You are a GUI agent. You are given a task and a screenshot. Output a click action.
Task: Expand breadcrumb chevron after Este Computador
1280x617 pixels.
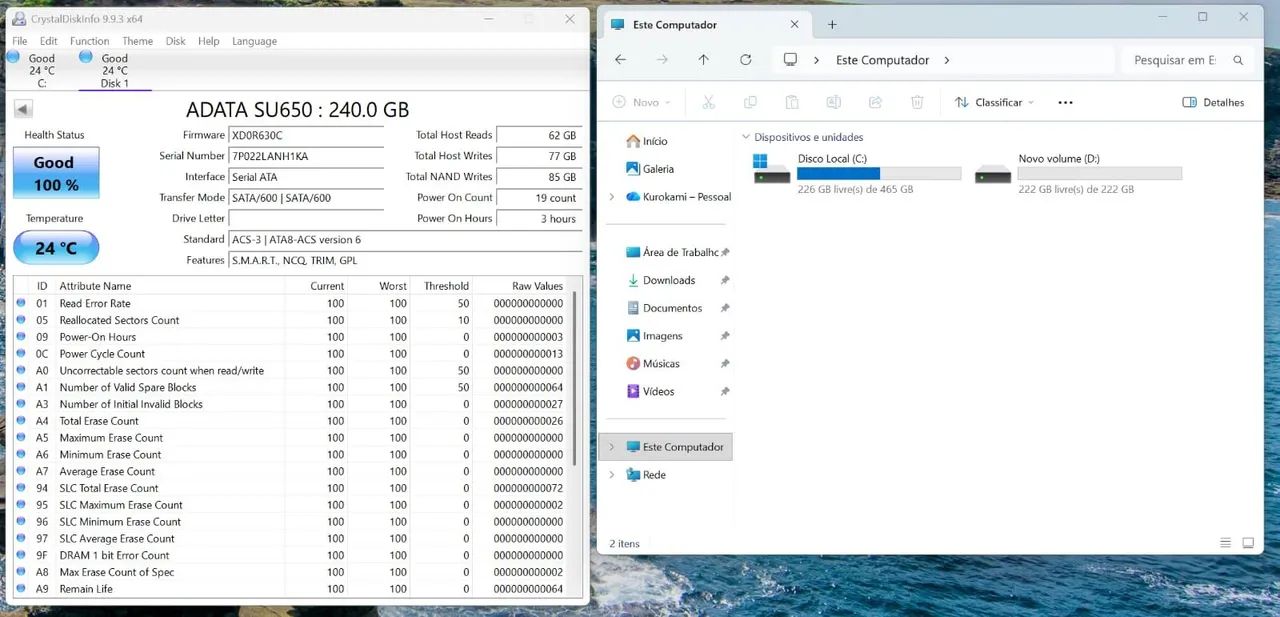pos(947,60)
